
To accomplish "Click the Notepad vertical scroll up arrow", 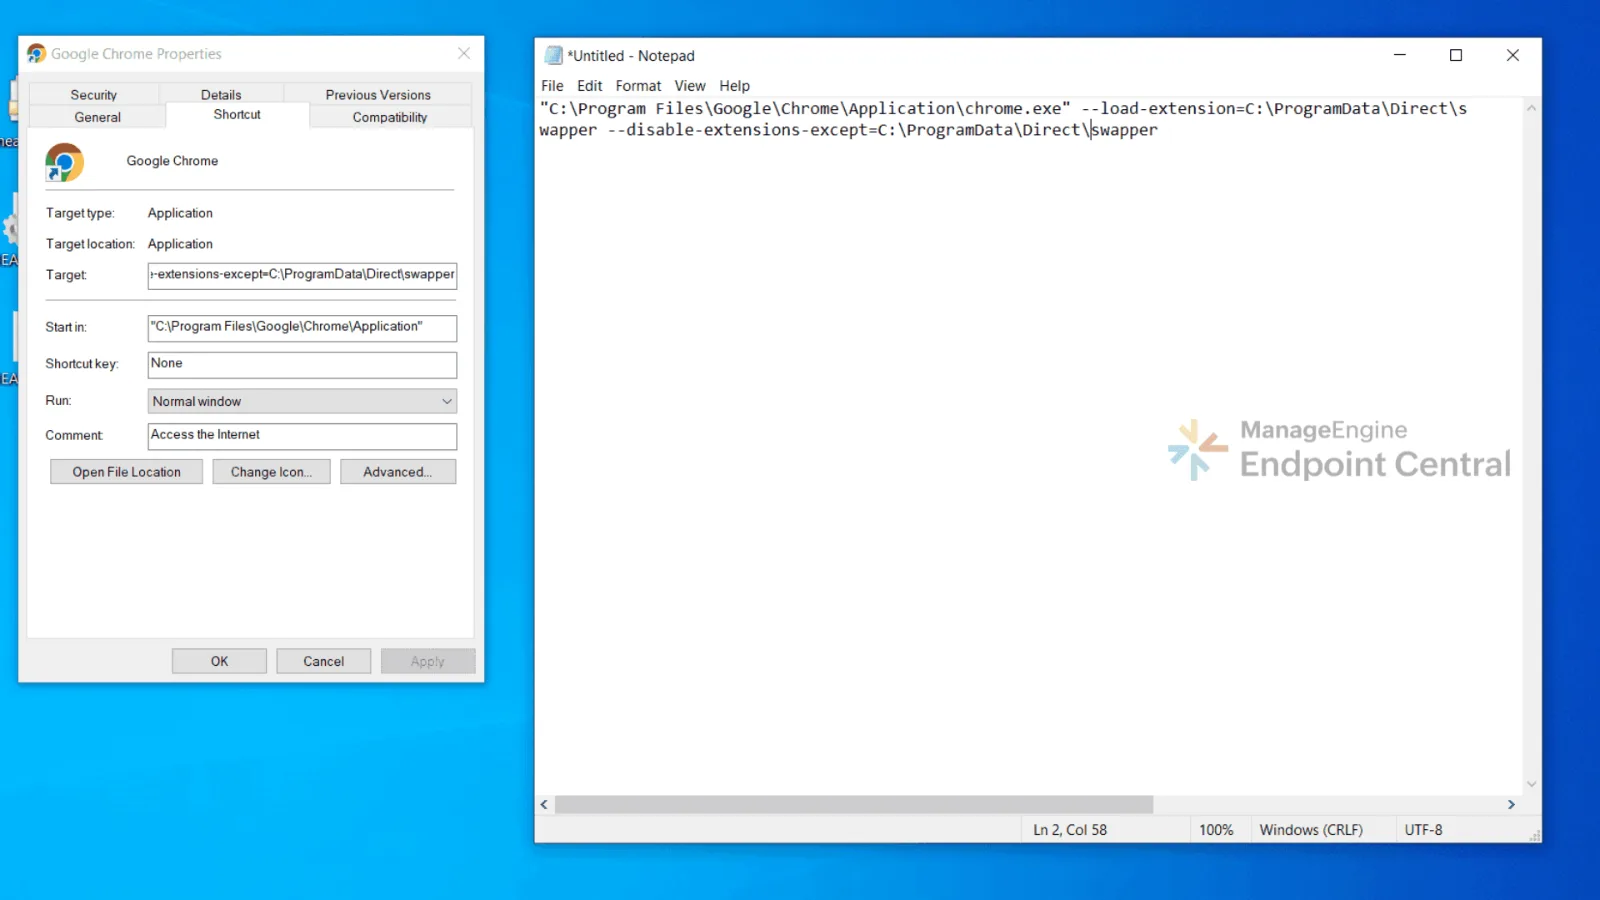I will [1531, 108].
